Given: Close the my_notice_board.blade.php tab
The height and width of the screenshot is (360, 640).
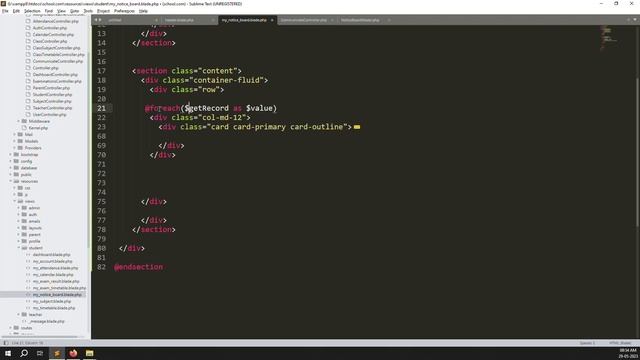Looking at the screenshot, I should tap(272, 20).
